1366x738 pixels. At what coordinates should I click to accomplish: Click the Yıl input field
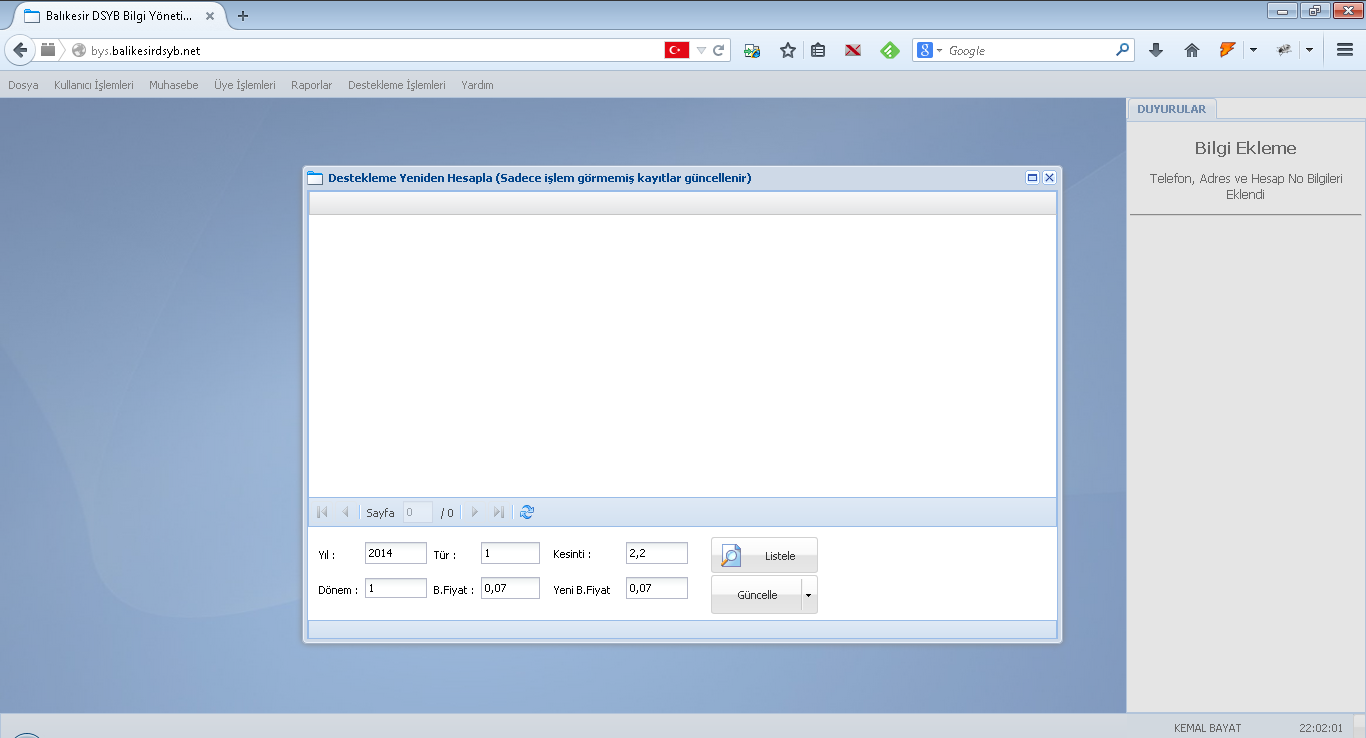point(395,553)
